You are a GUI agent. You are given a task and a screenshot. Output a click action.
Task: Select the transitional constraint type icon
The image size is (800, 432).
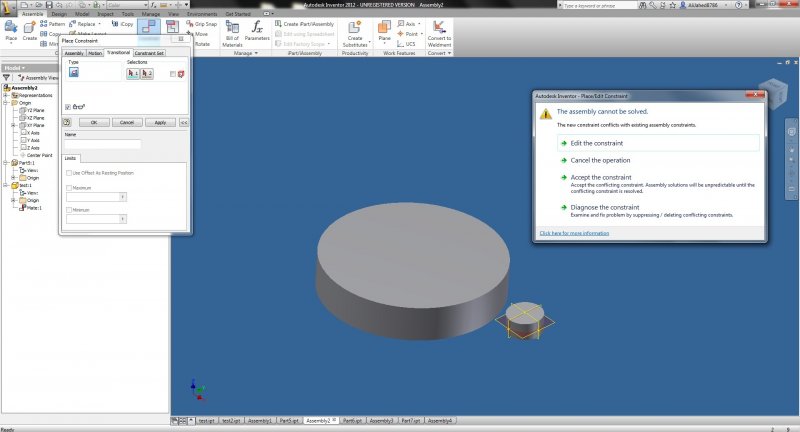74,73
